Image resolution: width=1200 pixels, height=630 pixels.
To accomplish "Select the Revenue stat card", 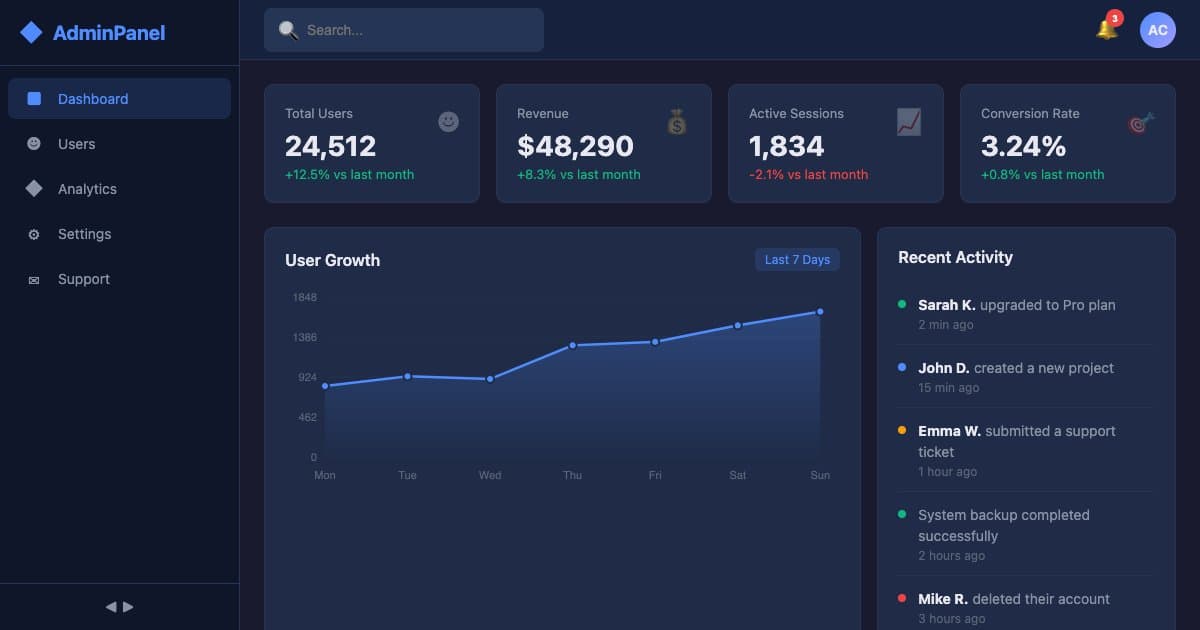I will (x=604, y=143).
